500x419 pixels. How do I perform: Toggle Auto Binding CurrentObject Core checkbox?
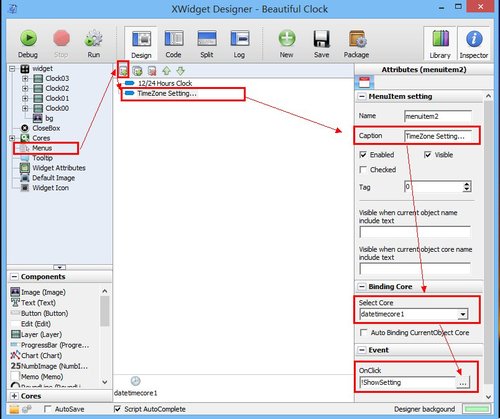pos(364,333)
